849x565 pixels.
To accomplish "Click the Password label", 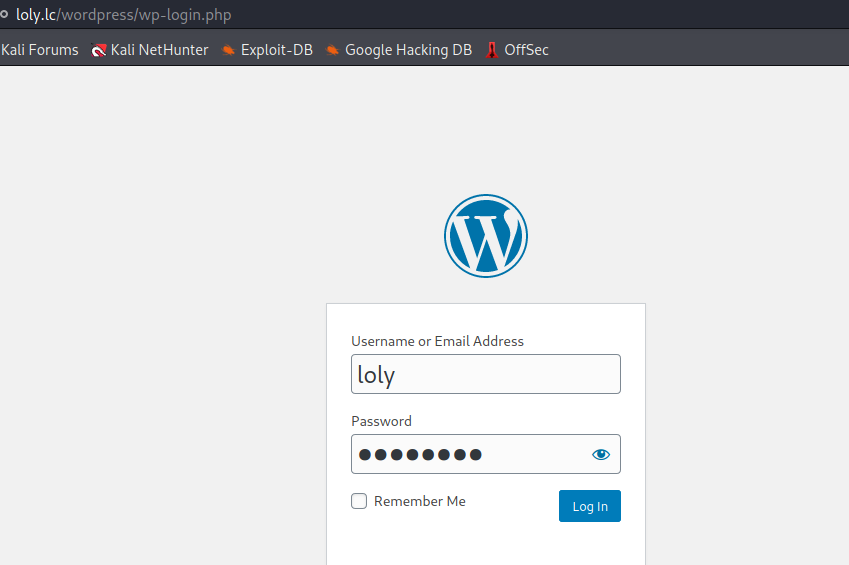I will click(381, 421).
